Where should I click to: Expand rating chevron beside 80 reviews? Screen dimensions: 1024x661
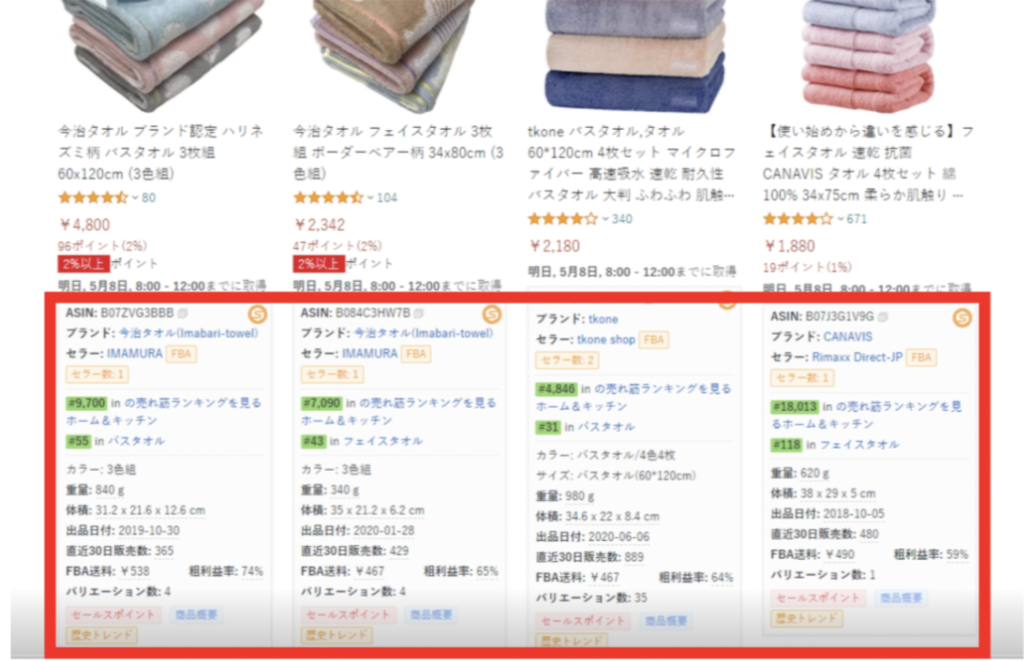135,198
